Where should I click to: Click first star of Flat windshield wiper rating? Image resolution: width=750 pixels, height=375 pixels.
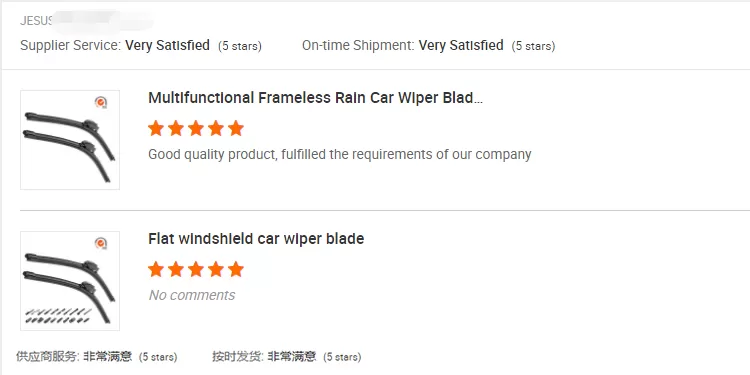156,269
